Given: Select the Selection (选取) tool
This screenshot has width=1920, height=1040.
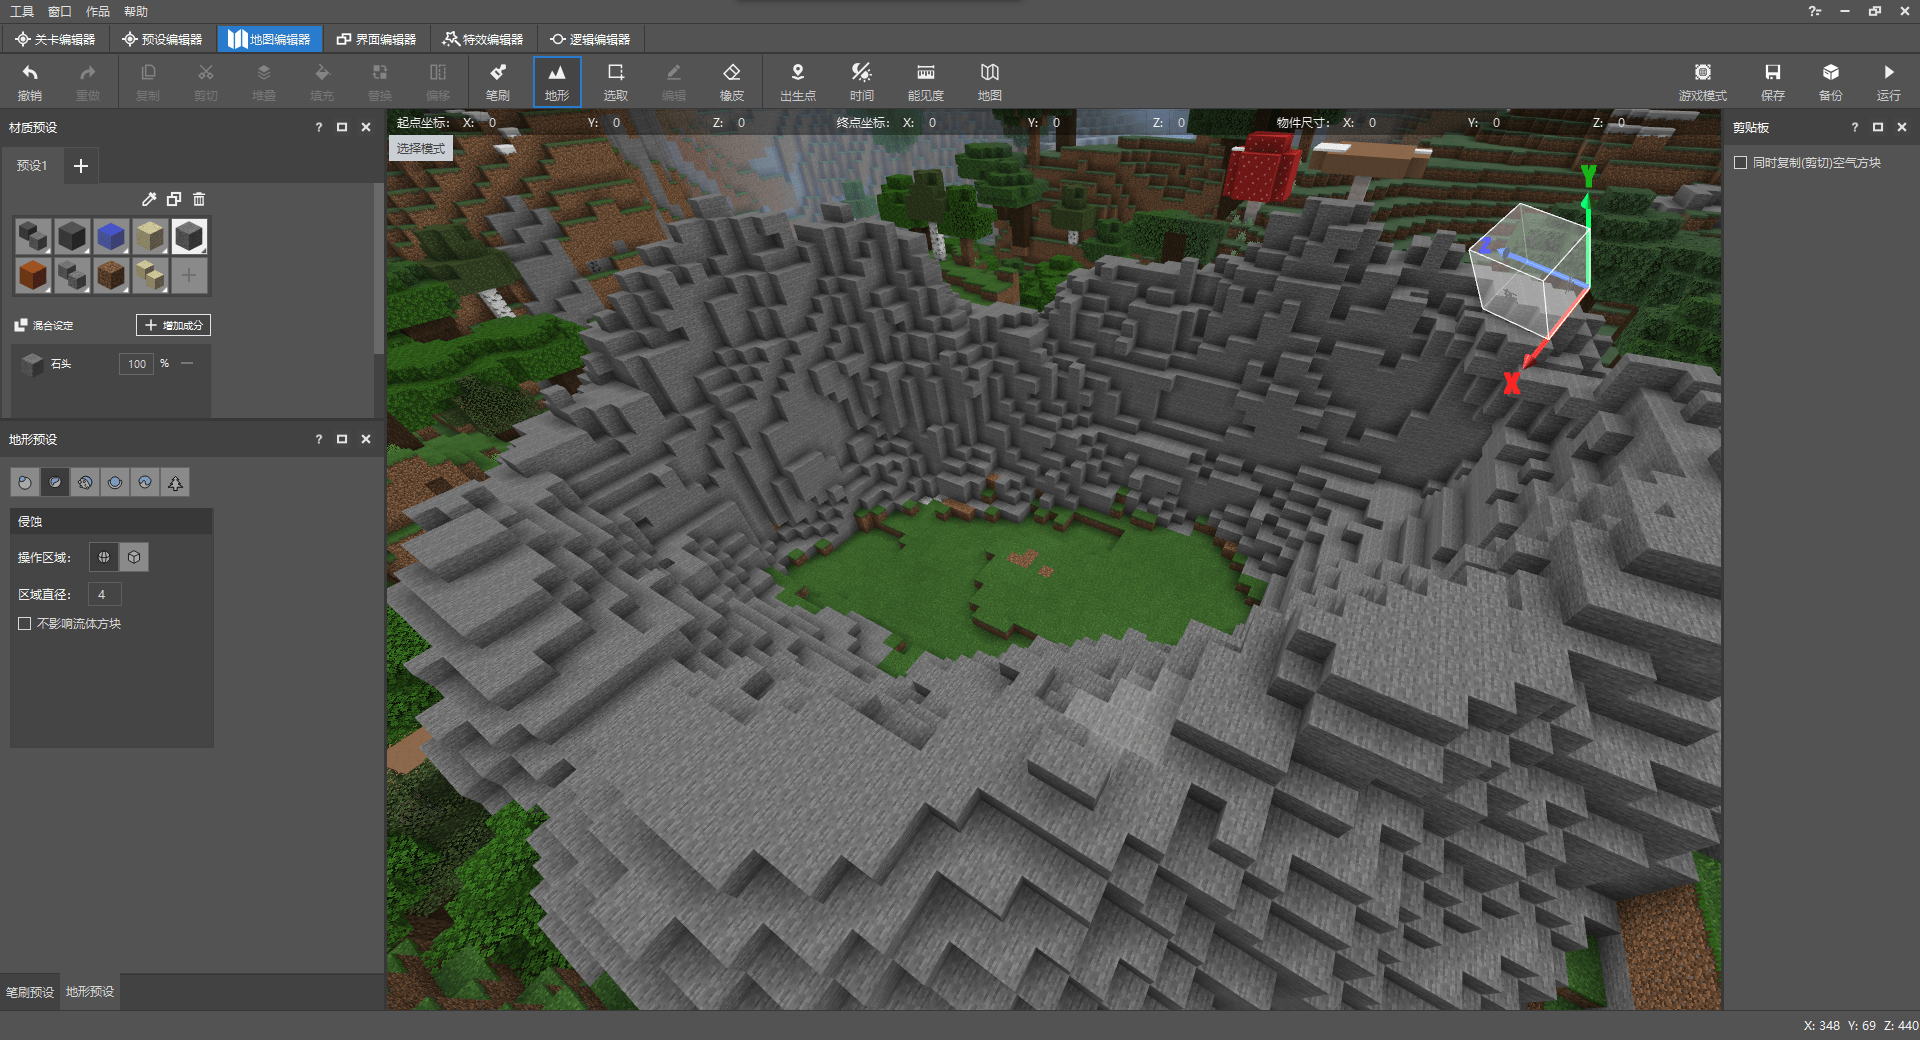Looking at the screenshot, I should tap(616, 81).
